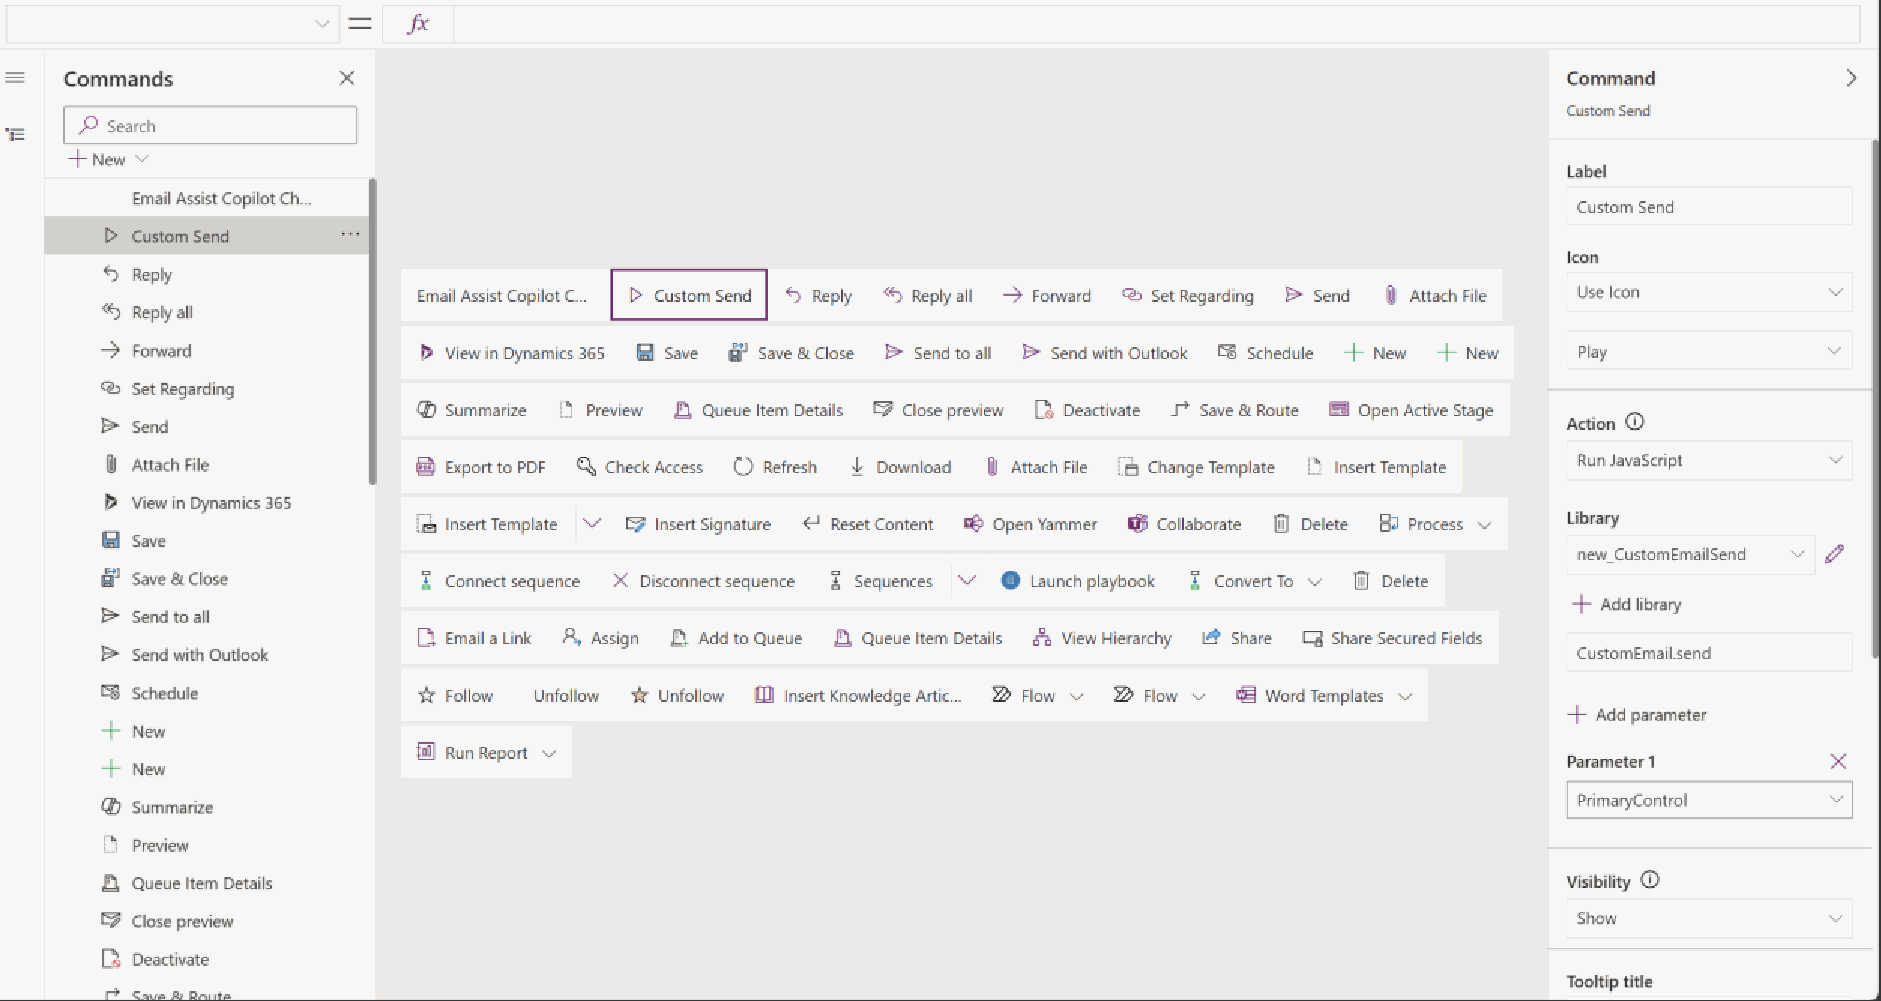Click Add library
1881x1001 pixels.
(x=1627, y=604)
